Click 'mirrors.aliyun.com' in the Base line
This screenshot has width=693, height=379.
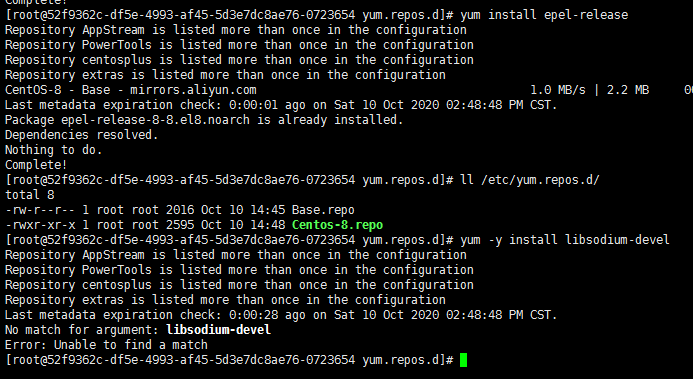click(x=193, y=90)
